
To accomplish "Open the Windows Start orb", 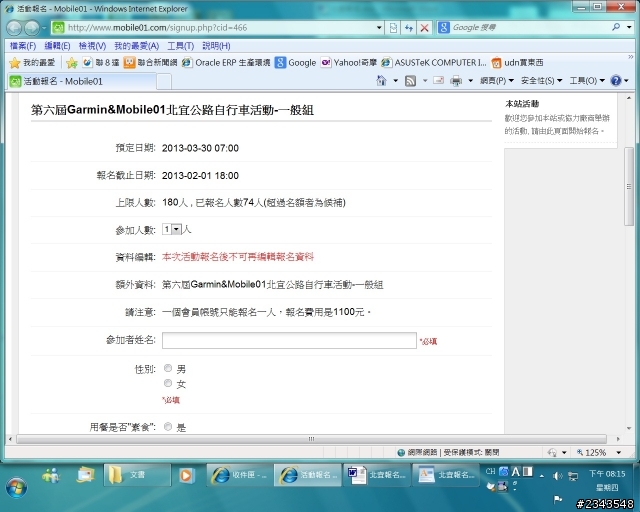I will click(x=17, y=488).
